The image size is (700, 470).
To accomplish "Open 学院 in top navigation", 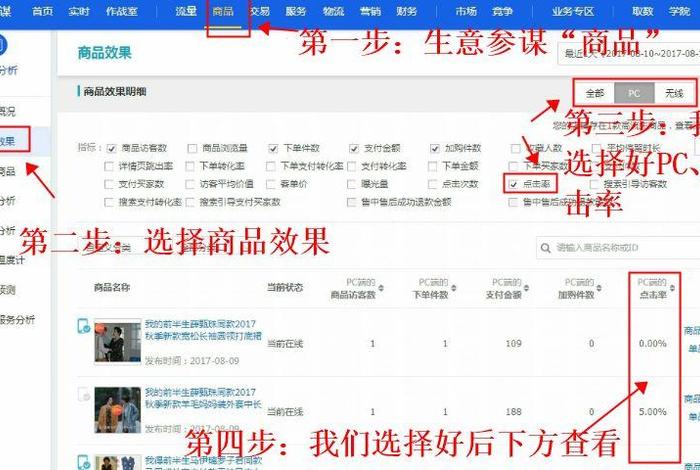I will coord(679,11).
